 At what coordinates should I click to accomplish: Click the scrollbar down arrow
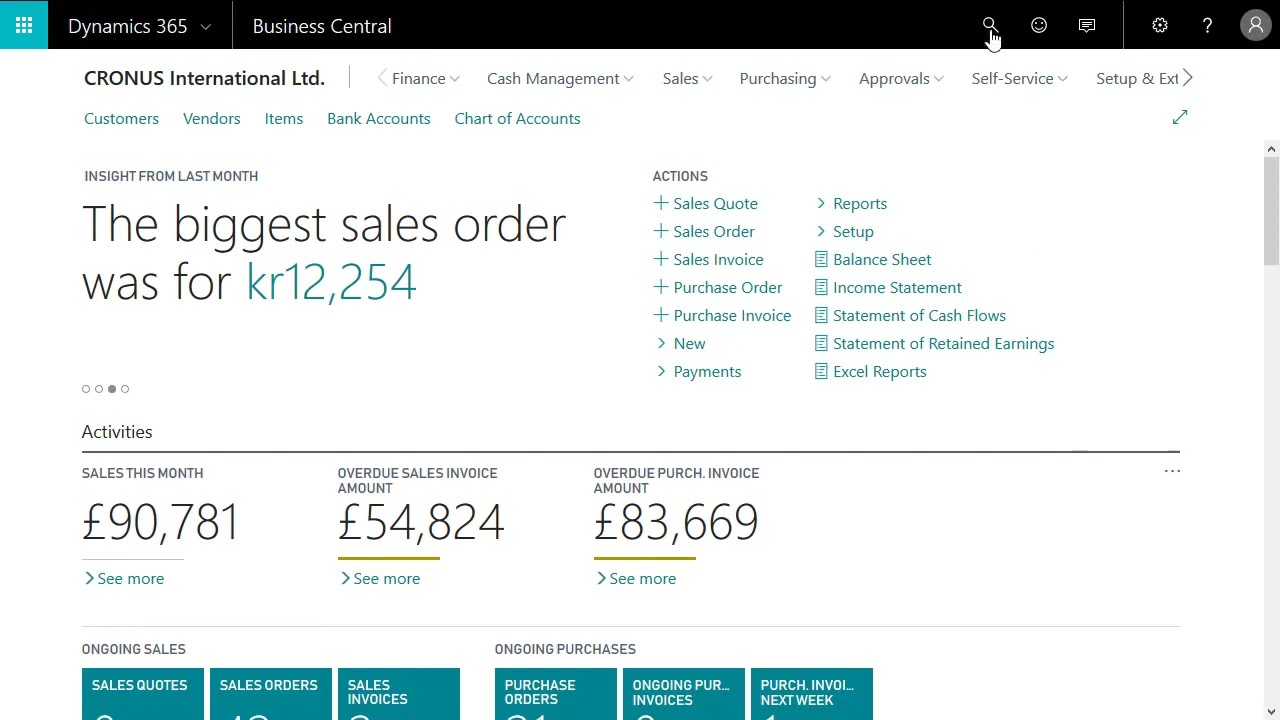(x=1271, y=711)
